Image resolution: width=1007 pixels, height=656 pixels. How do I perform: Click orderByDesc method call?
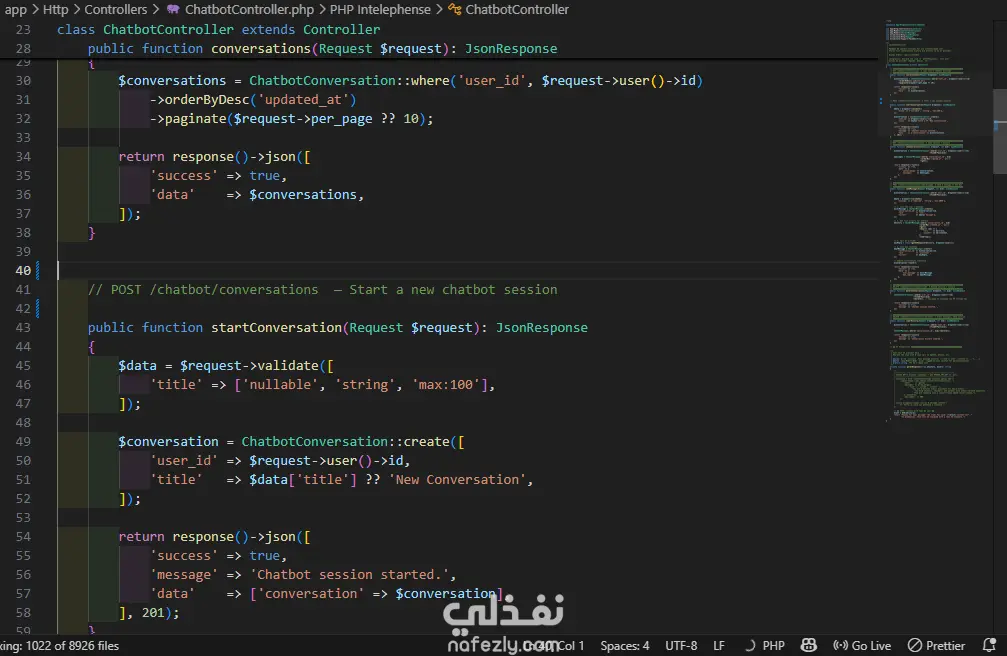[207, 100]
